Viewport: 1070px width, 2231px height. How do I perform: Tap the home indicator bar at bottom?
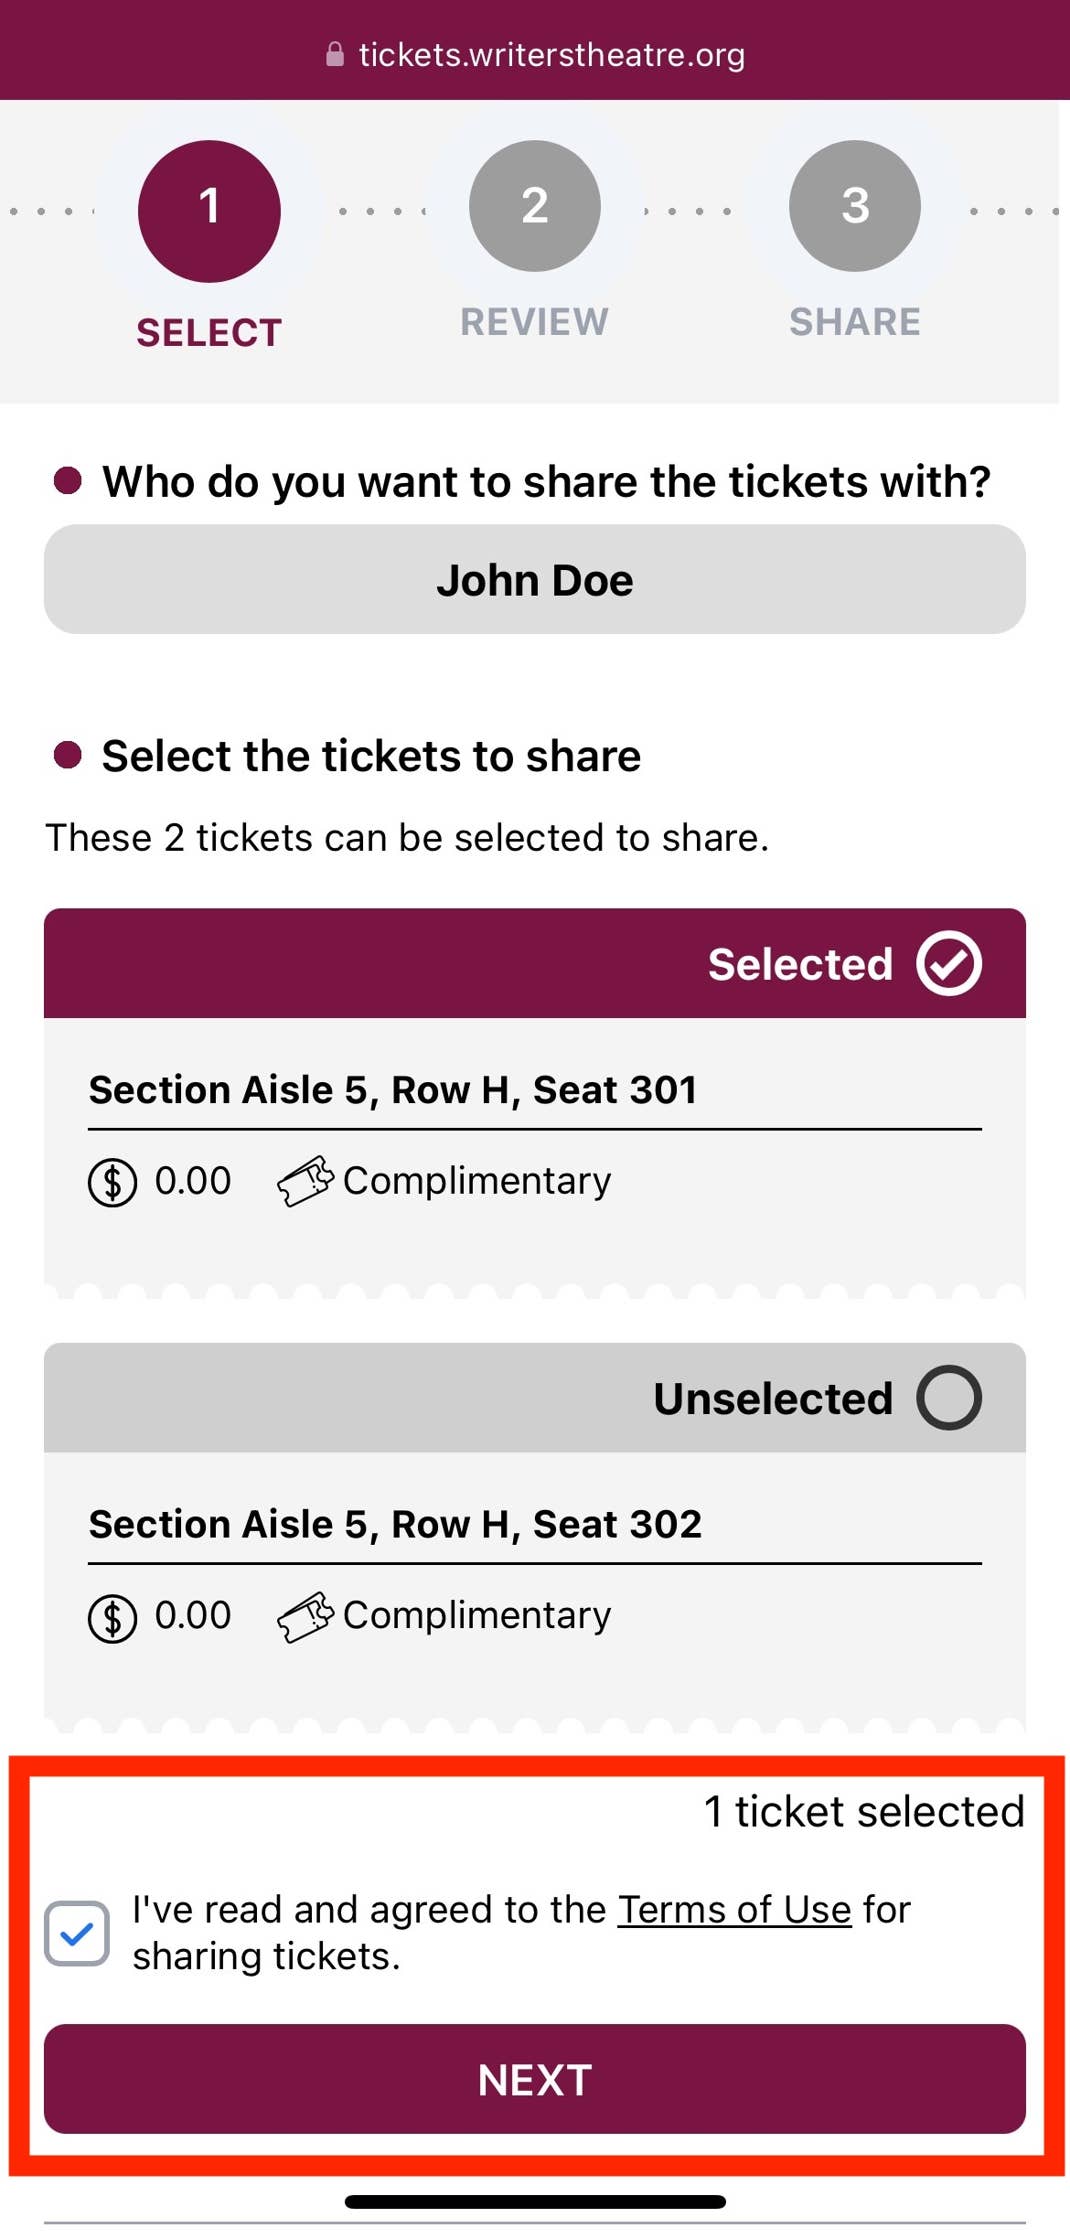535,2201
